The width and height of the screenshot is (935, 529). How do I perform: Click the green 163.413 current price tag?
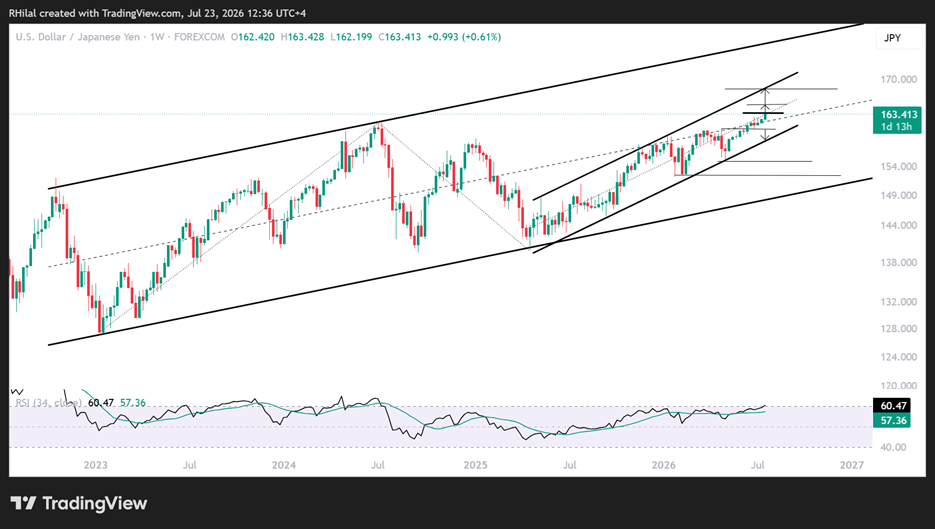coord(897,120)
